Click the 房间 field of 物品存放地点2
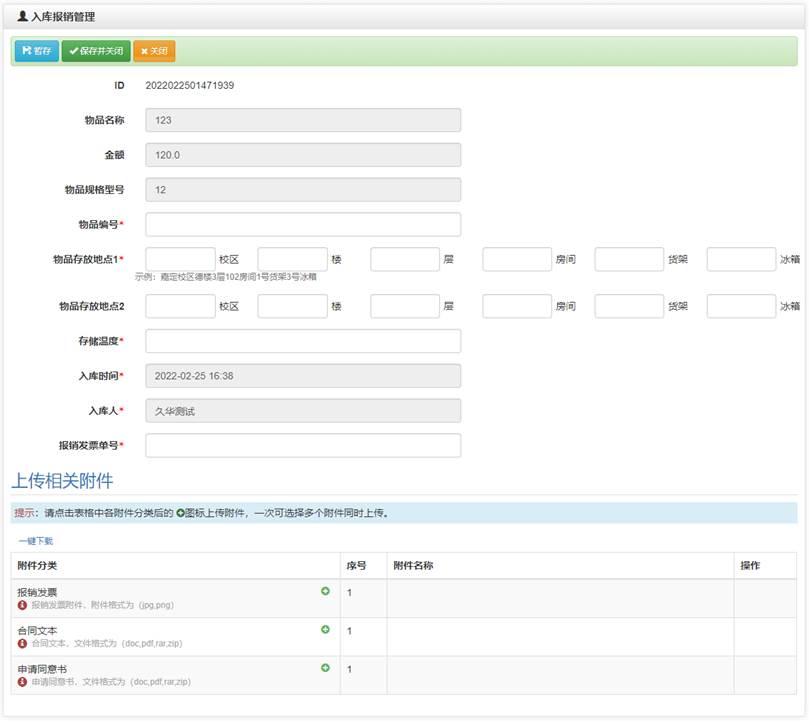809x721 pixels. tap(517, 306)
